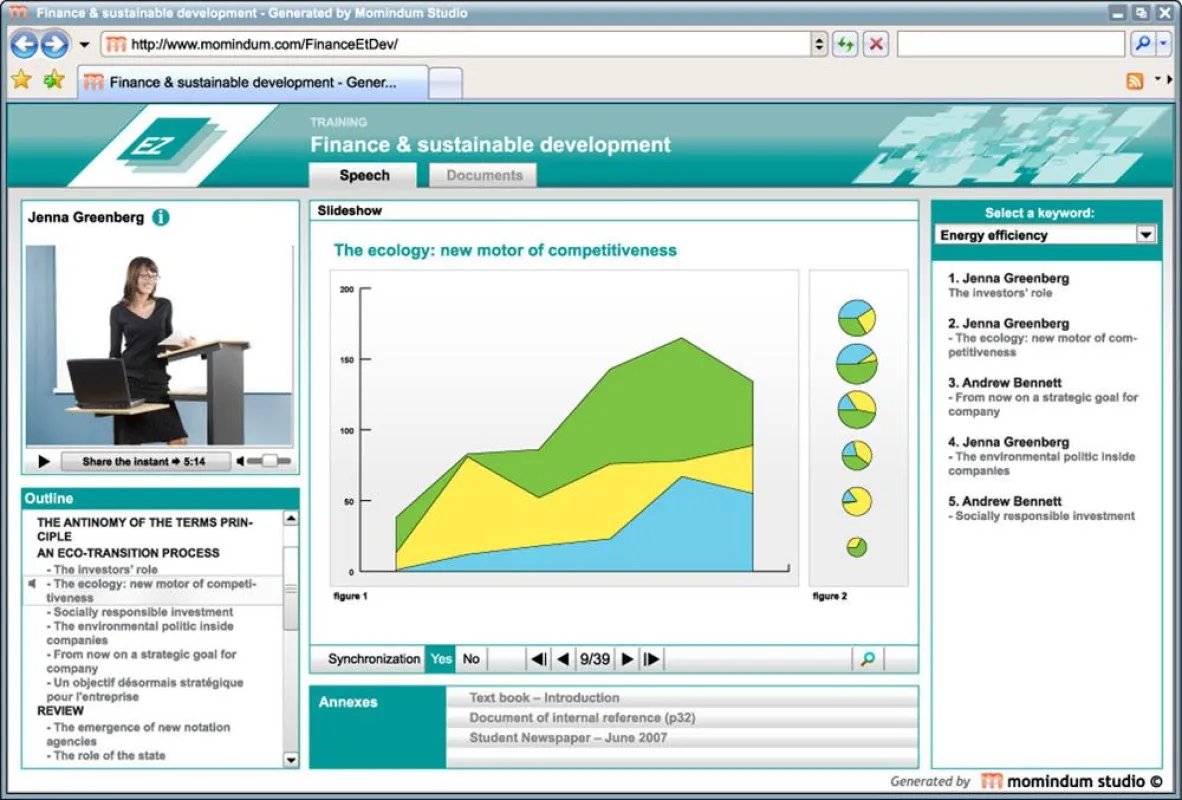1182x800 pixels.
Task: Skip to the last slide
Action: pyautogui.click(x=652, y=659)
